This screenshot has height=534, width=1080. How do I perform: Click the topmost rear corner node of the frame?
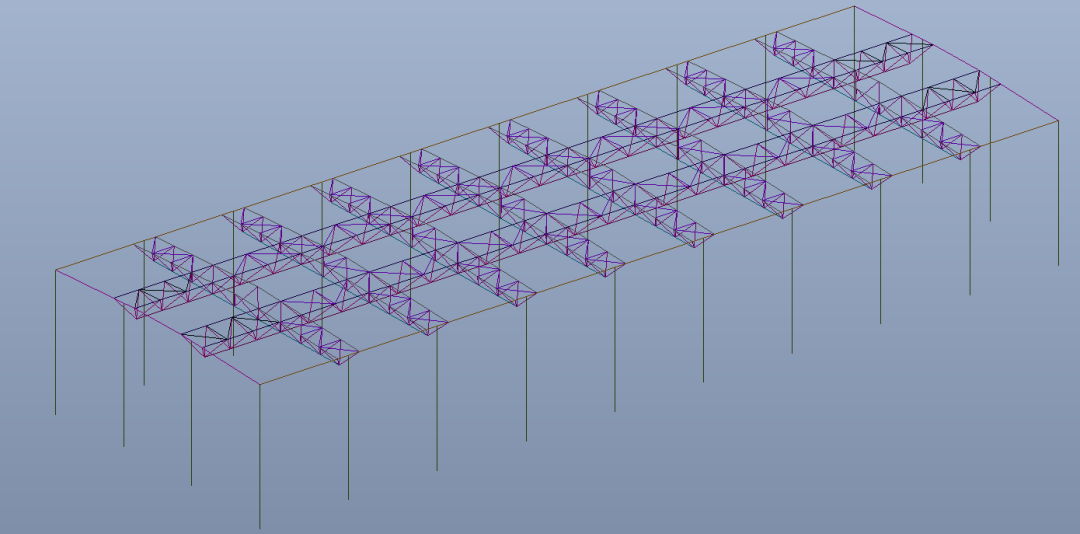click(854, 7)
